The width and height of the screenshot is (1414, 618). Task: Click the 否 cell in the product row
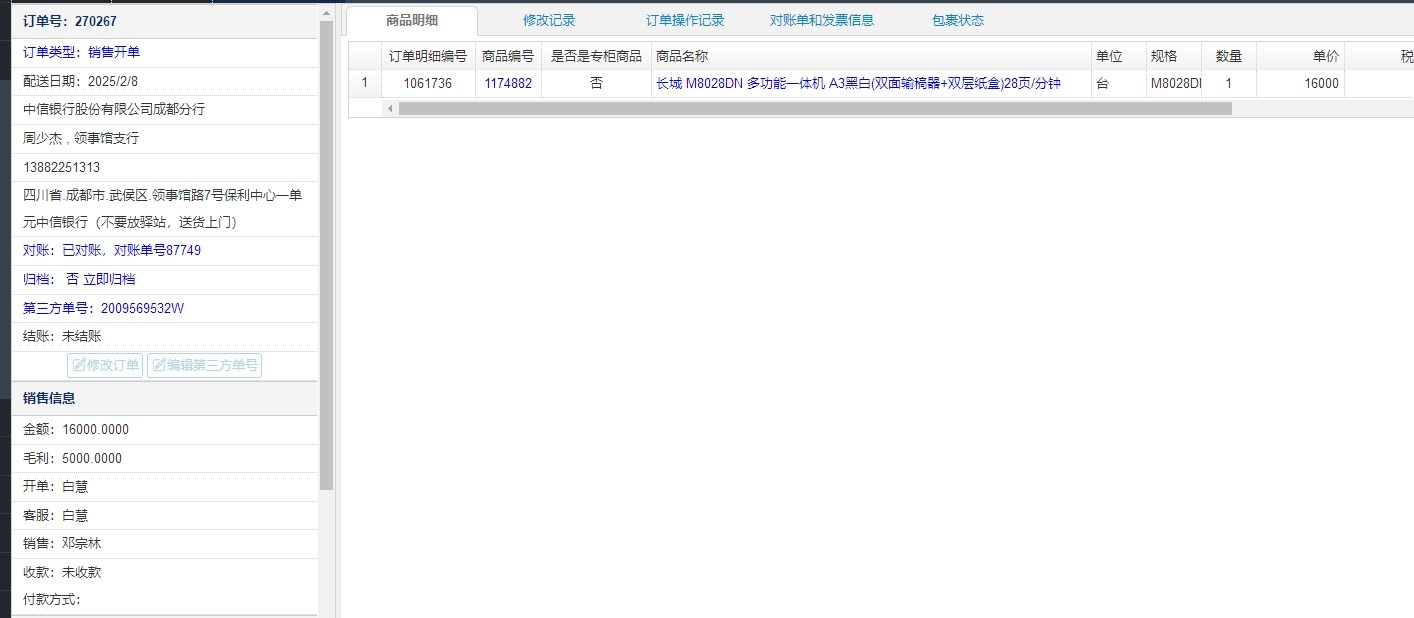pyautogui.click(x=597, y=84)
